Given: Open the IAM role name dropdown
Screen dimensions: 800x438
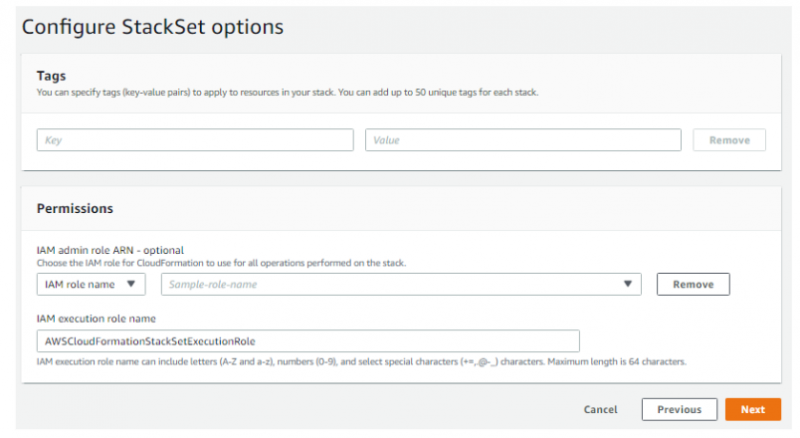Looking at the screenshot, I should click(x=90, y=285).
